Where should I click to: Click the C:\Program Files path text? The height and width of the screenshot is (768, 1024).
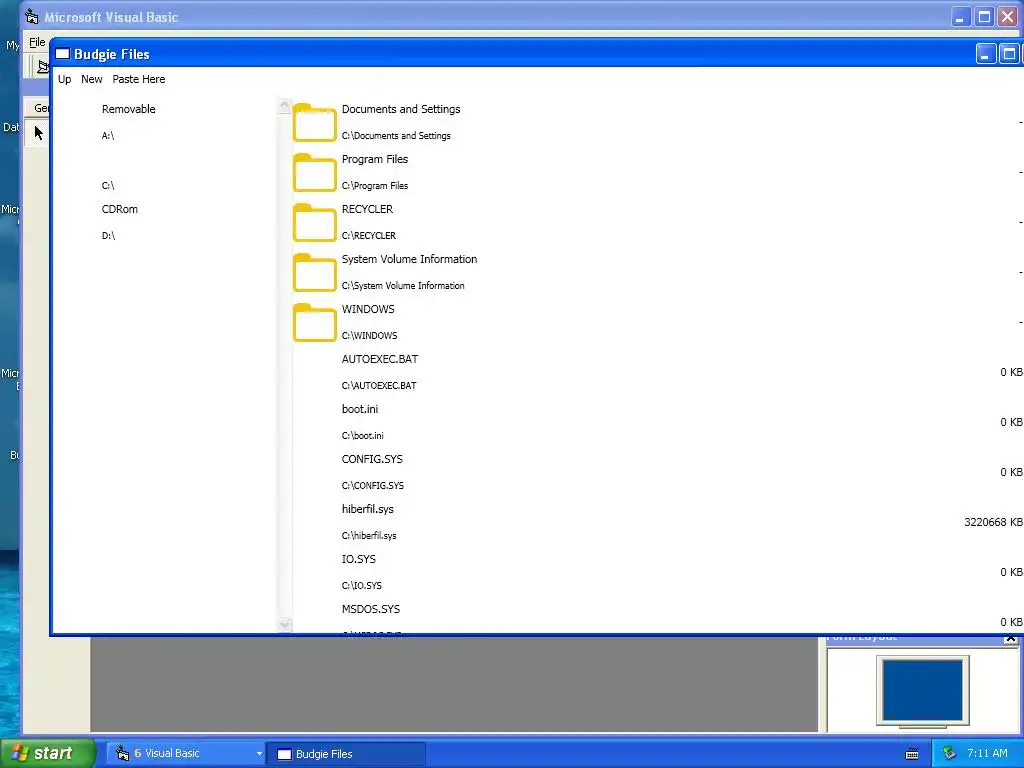pyautogui.click(x=375, y=185)
